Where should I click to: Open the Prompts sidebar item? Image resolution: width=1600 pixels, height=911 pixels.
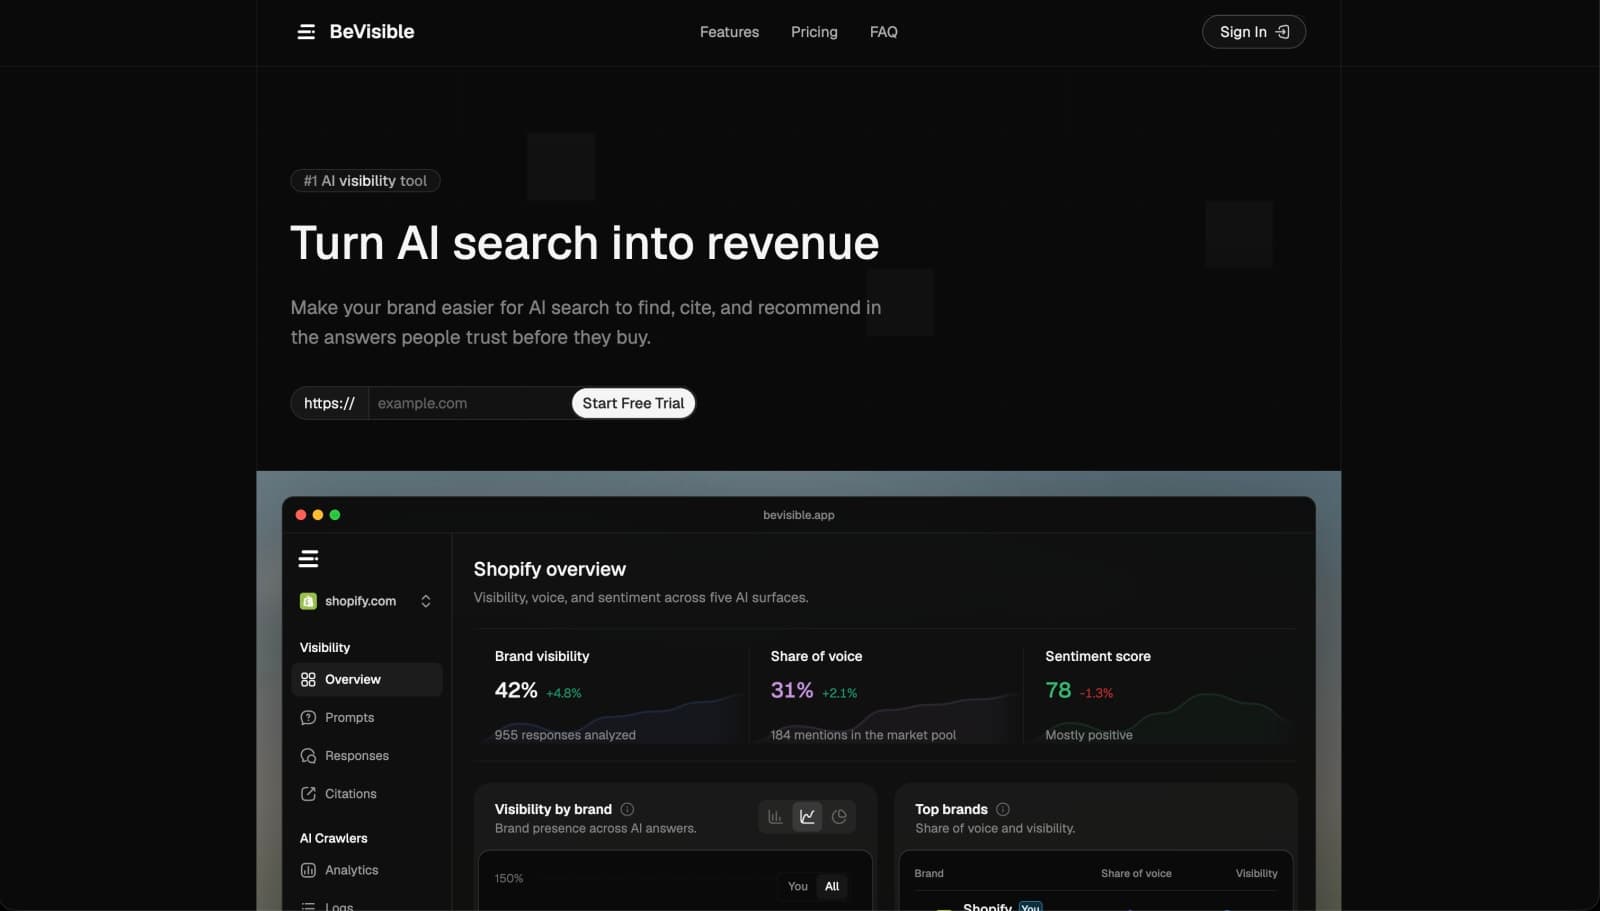(367, 718)
